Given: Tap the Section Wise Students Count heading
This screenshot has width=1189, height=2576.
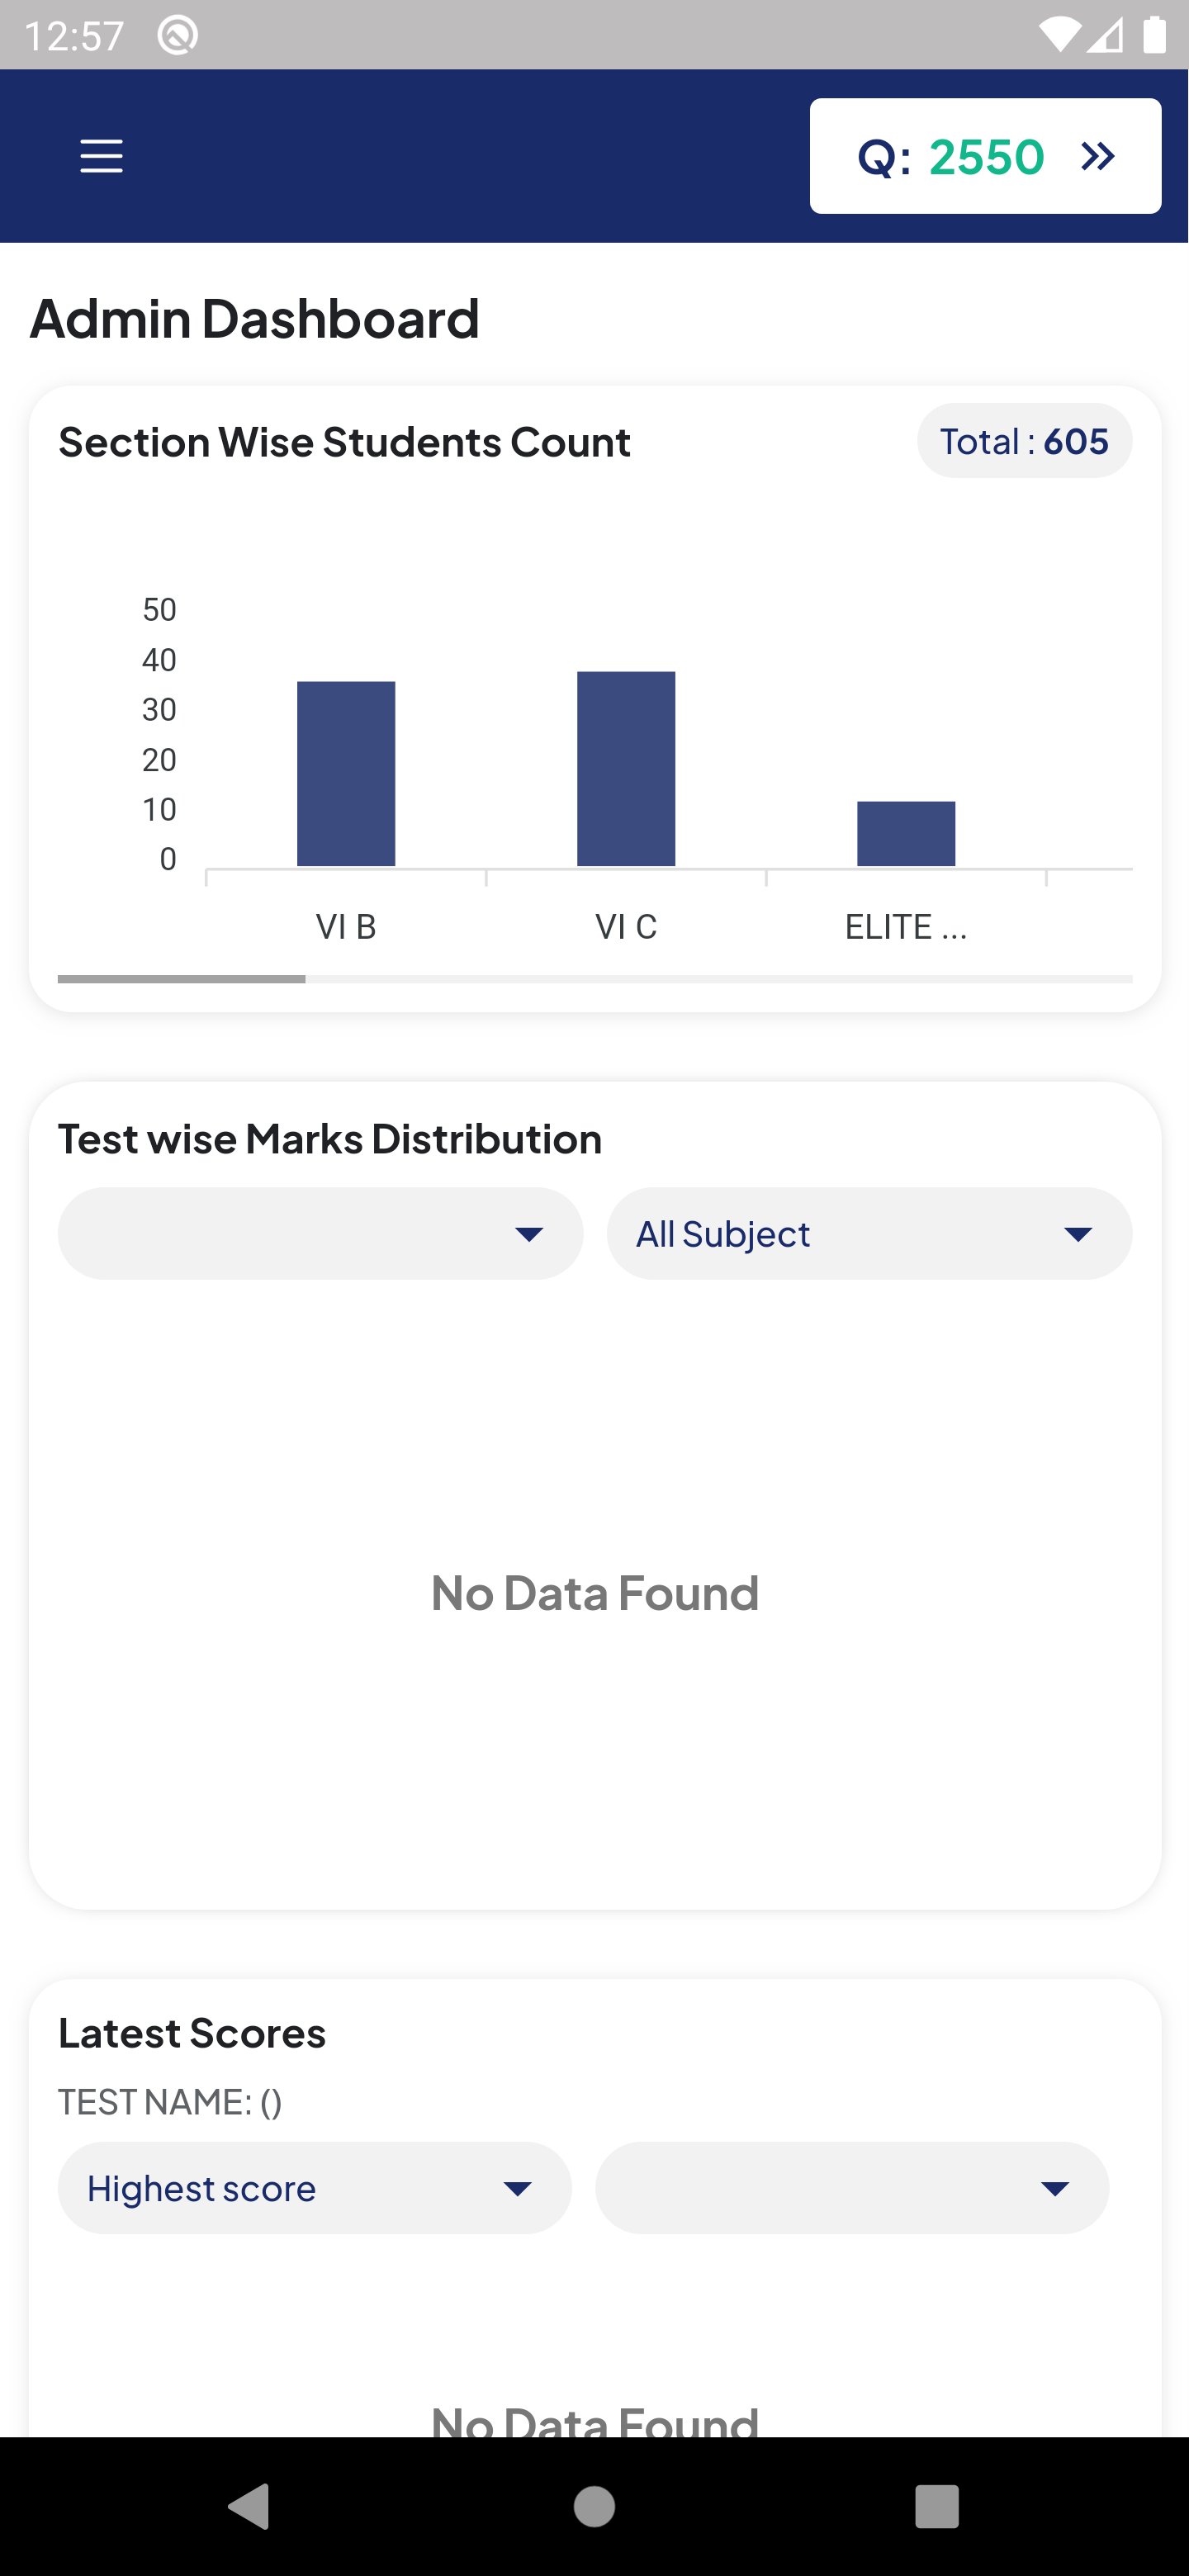Looking at the screenshot, I should click(344, 442).
